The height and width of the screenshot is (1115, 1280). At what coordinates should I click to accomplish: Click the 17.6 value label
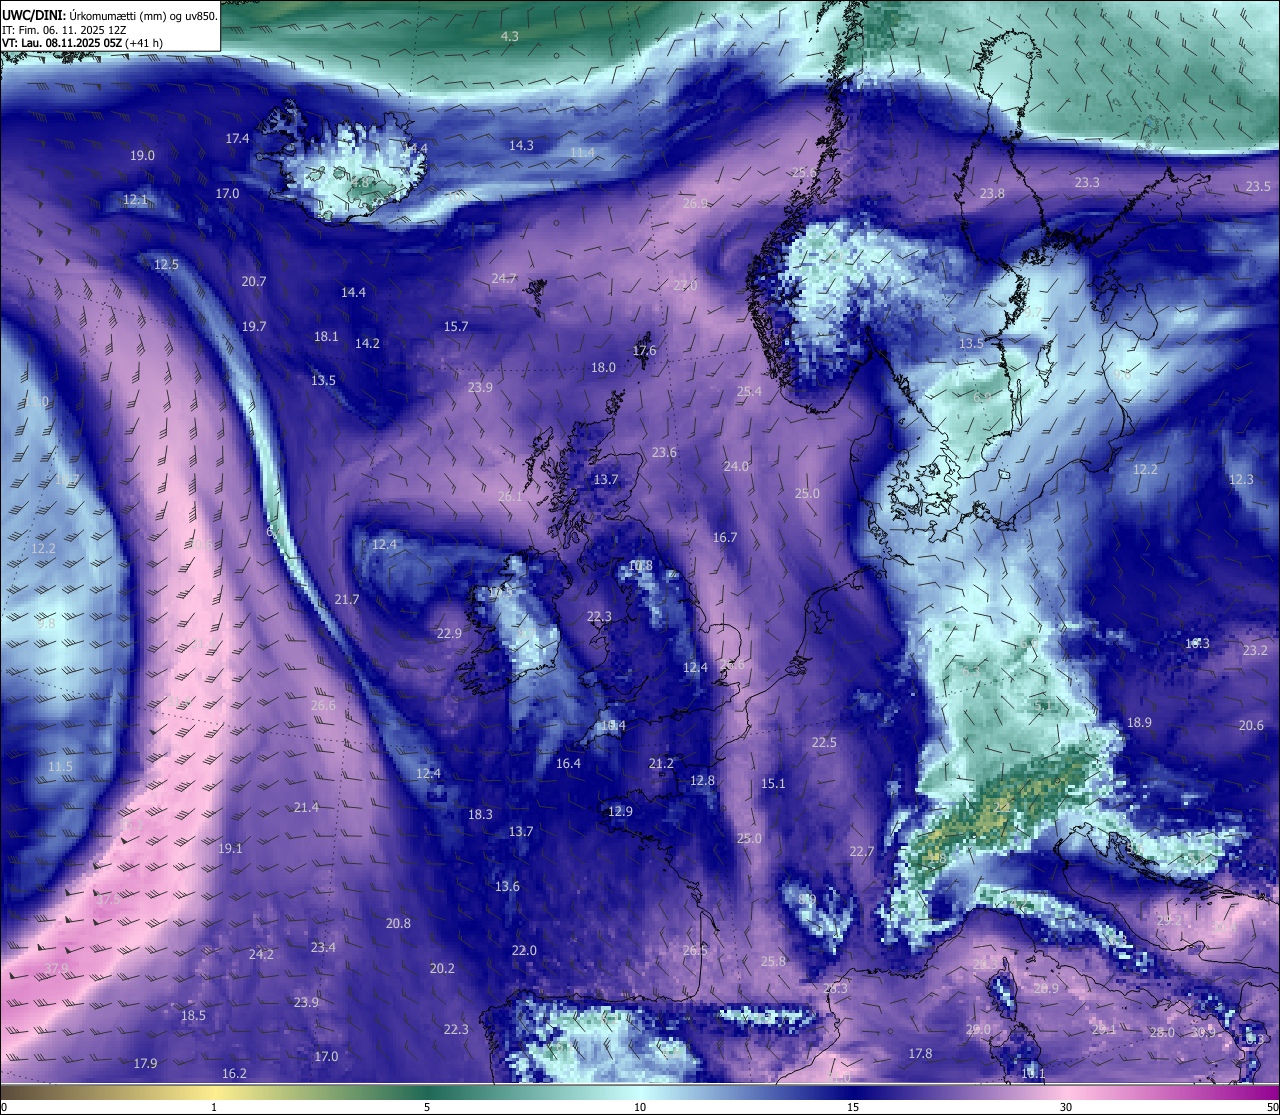point(644,351)
